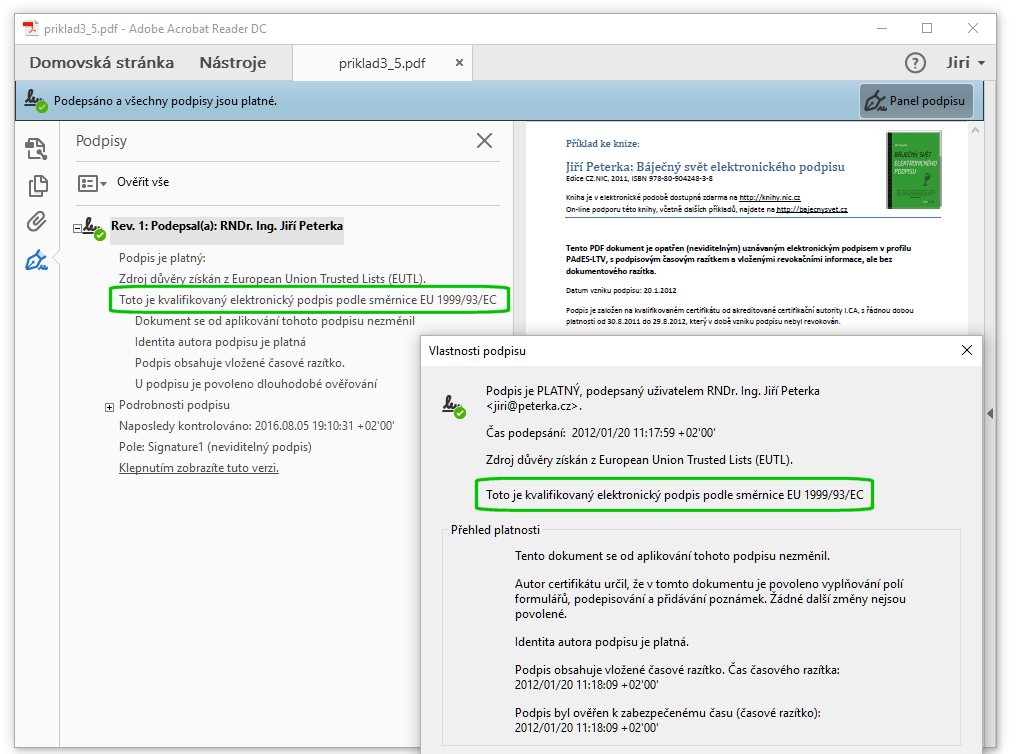Select Rev. 1: Podepsal(a) RNDr. Ing. Jiří Peterka

tap(227, 226)
